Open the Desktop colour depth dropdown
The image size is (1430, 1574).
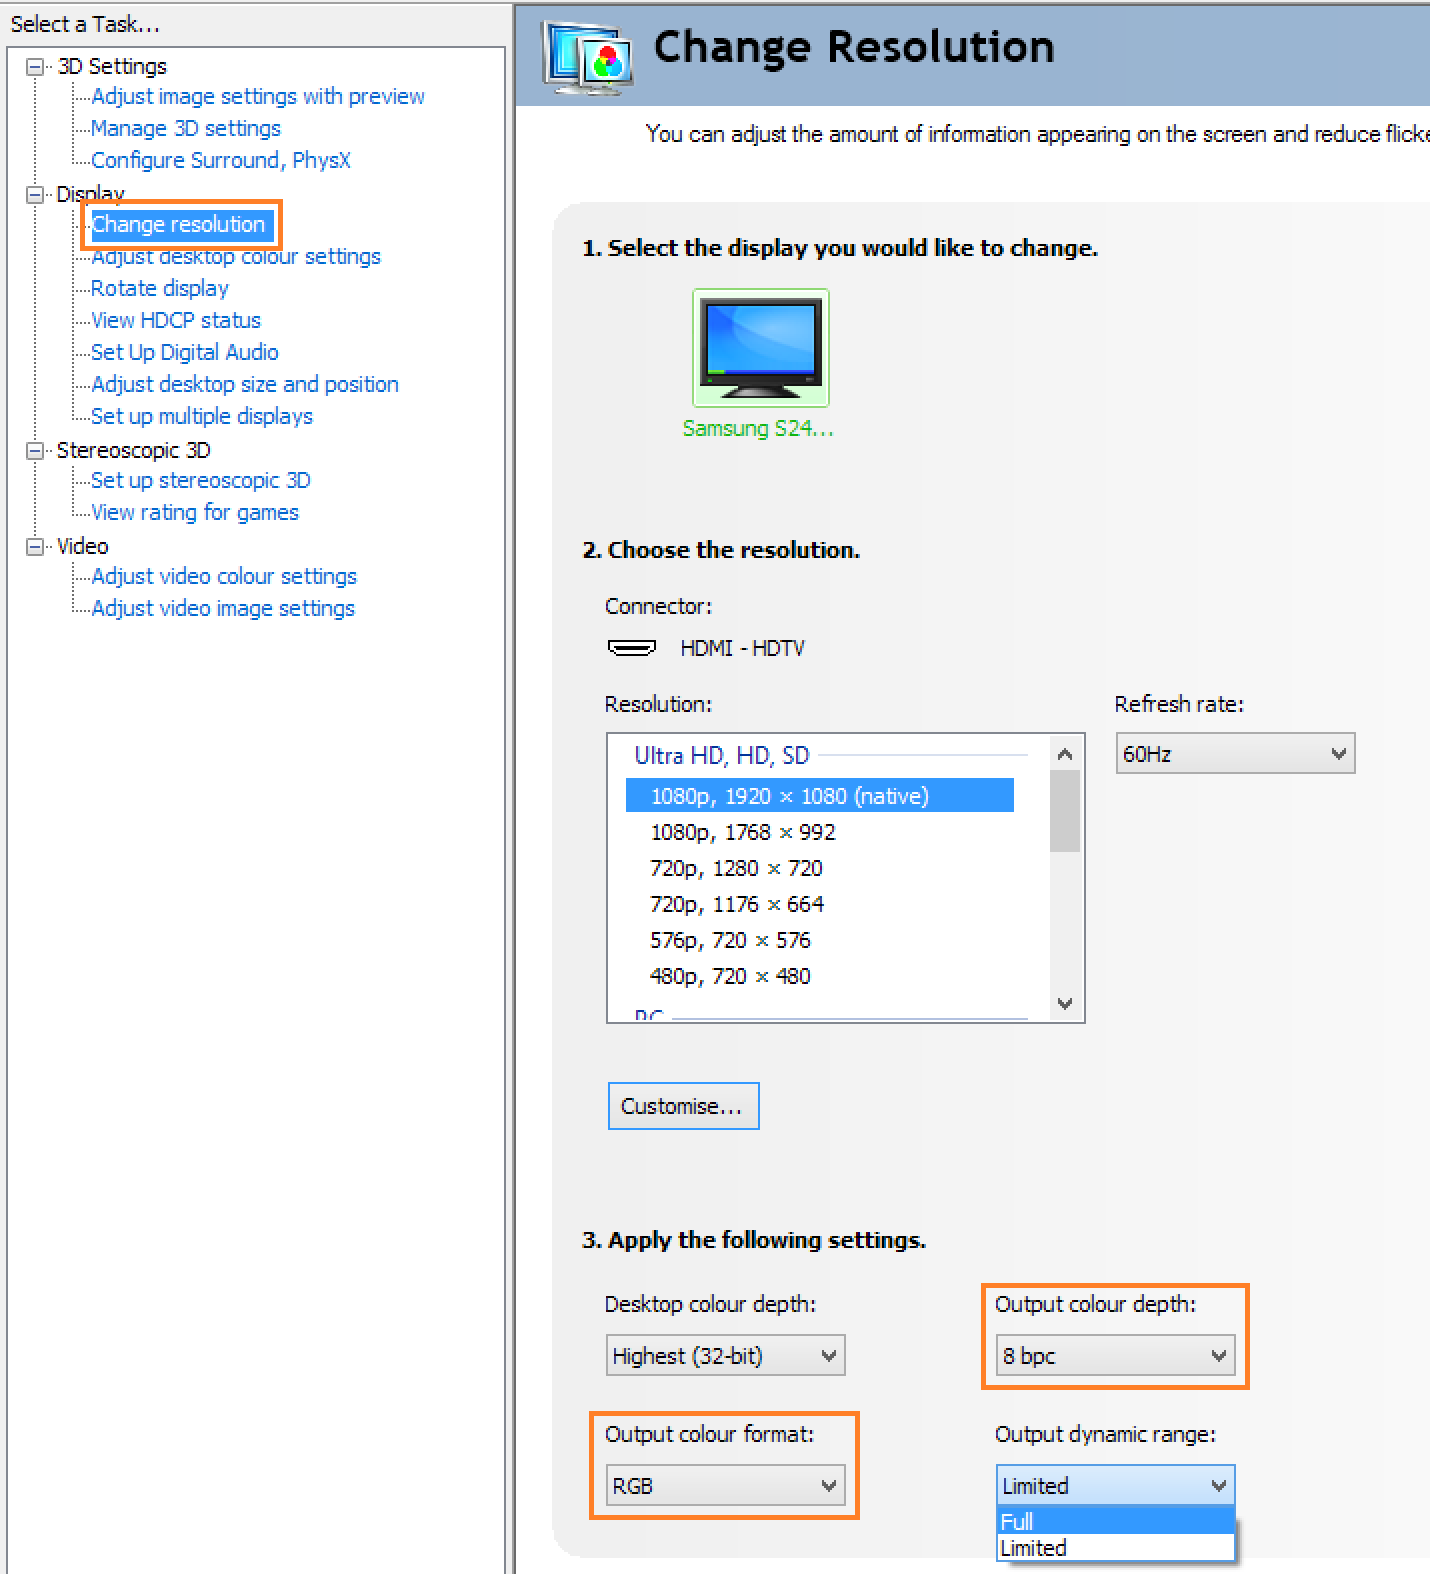pyautogui.click(x=725, y=1356)
